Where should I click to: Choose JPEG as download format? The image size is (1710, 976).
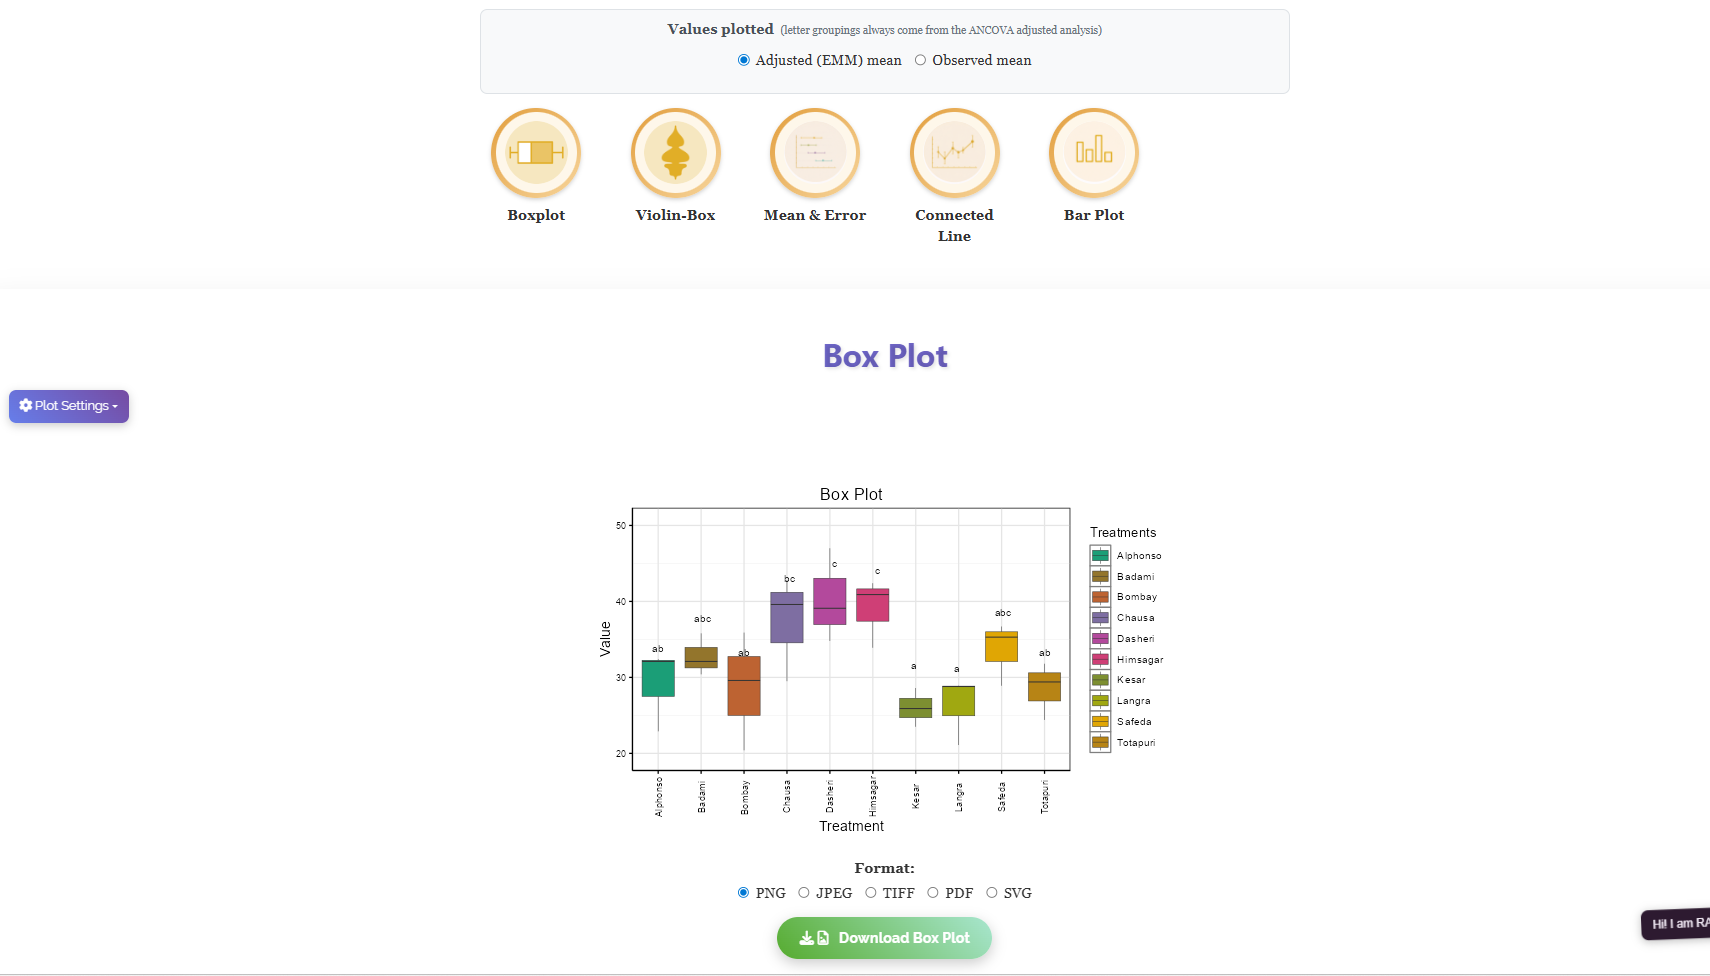(x=804, y=893)
